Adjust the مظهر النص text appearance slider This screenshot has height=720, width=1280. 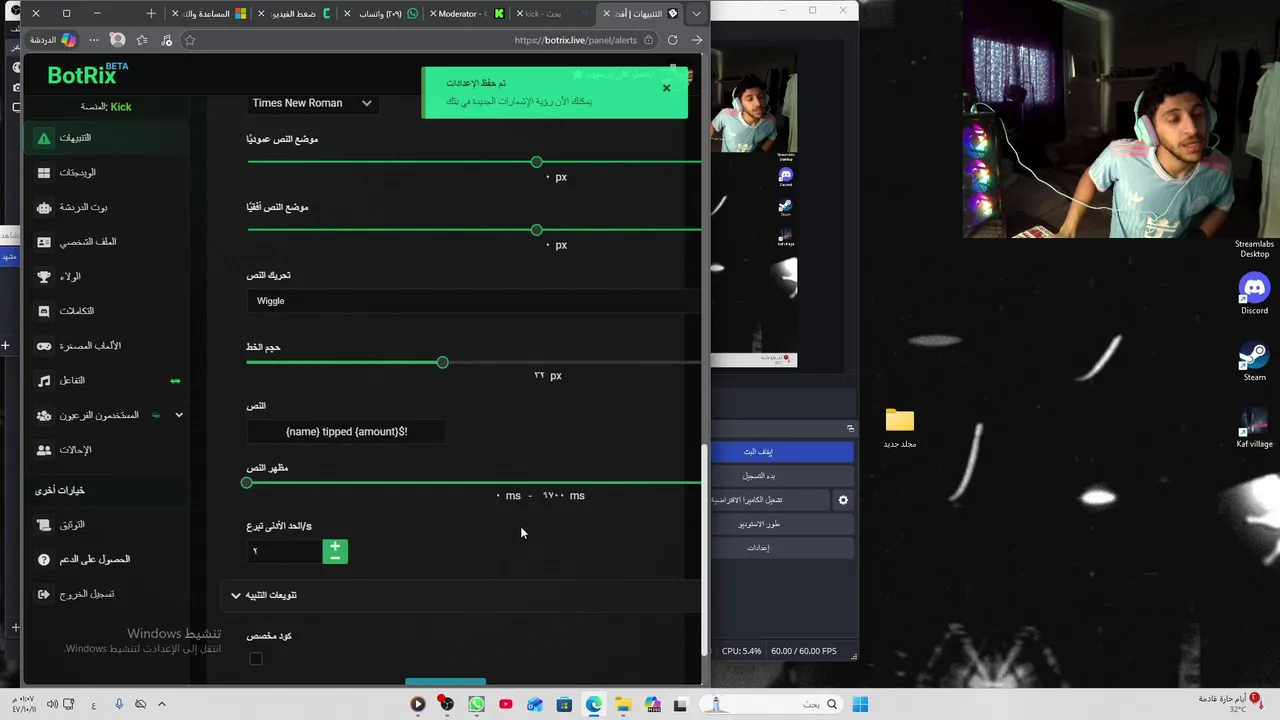[x=247, y=483]
